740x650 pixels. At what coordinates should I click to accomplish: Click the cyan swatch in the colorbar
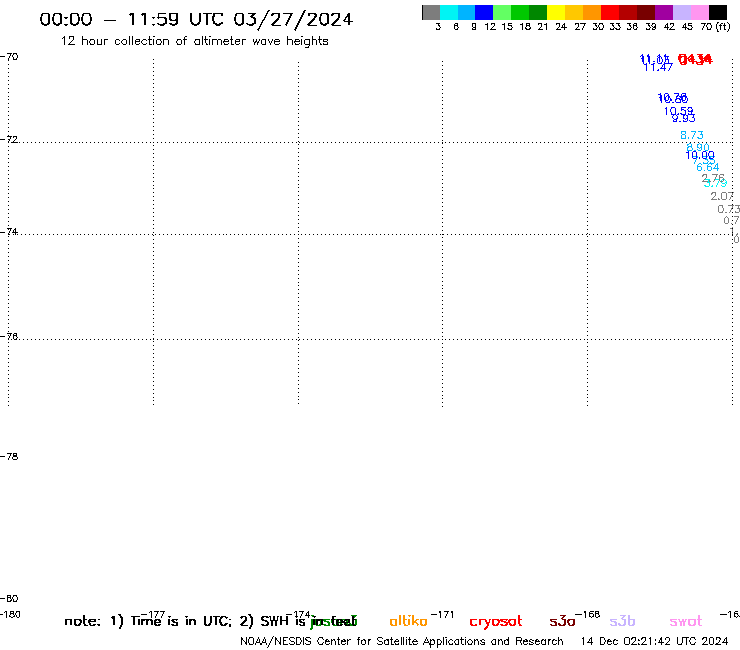pyautogui.click(x=449, y=12)
